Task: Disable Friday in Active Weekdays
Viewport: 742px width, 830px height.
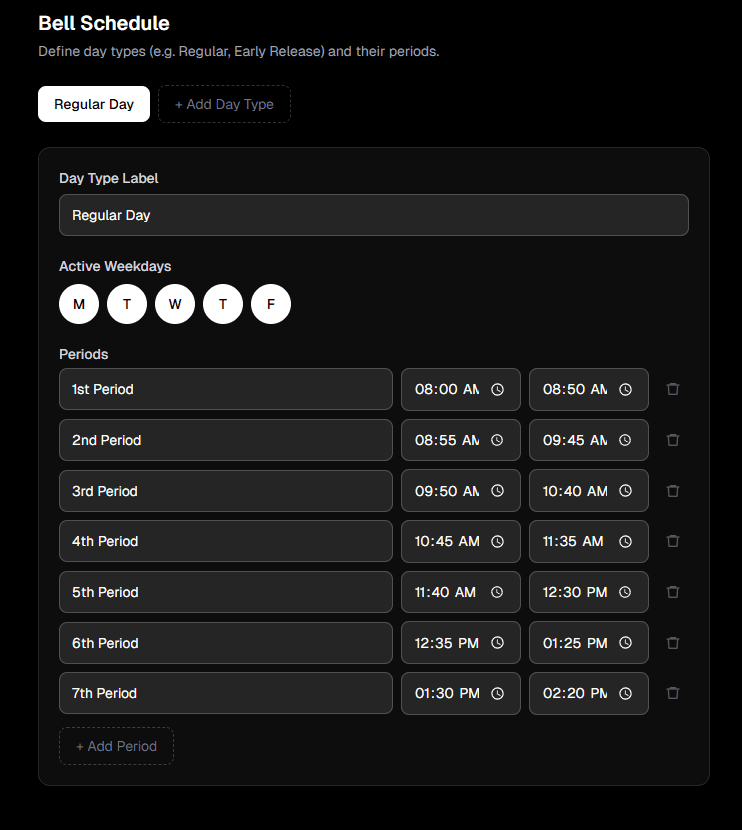Action: pyautogui.click(x=271, y=303)
